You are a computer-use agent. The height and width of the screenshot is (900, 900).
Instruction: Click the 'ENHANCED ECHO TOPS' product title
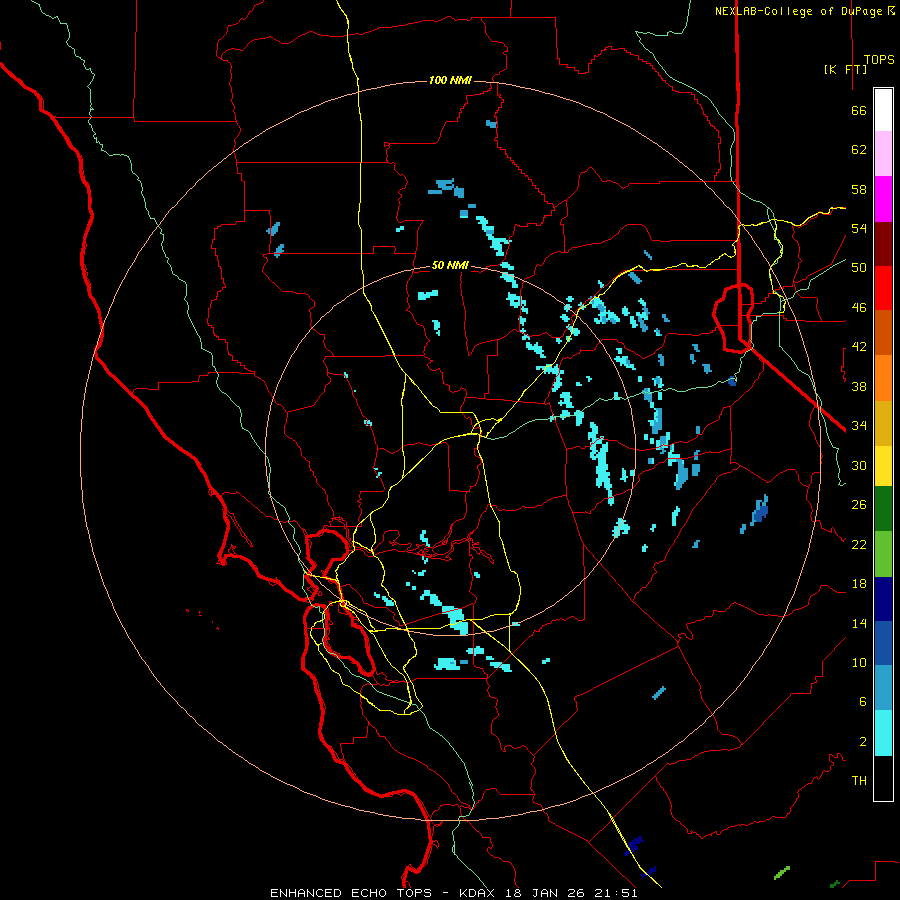[x=351, y=893]
